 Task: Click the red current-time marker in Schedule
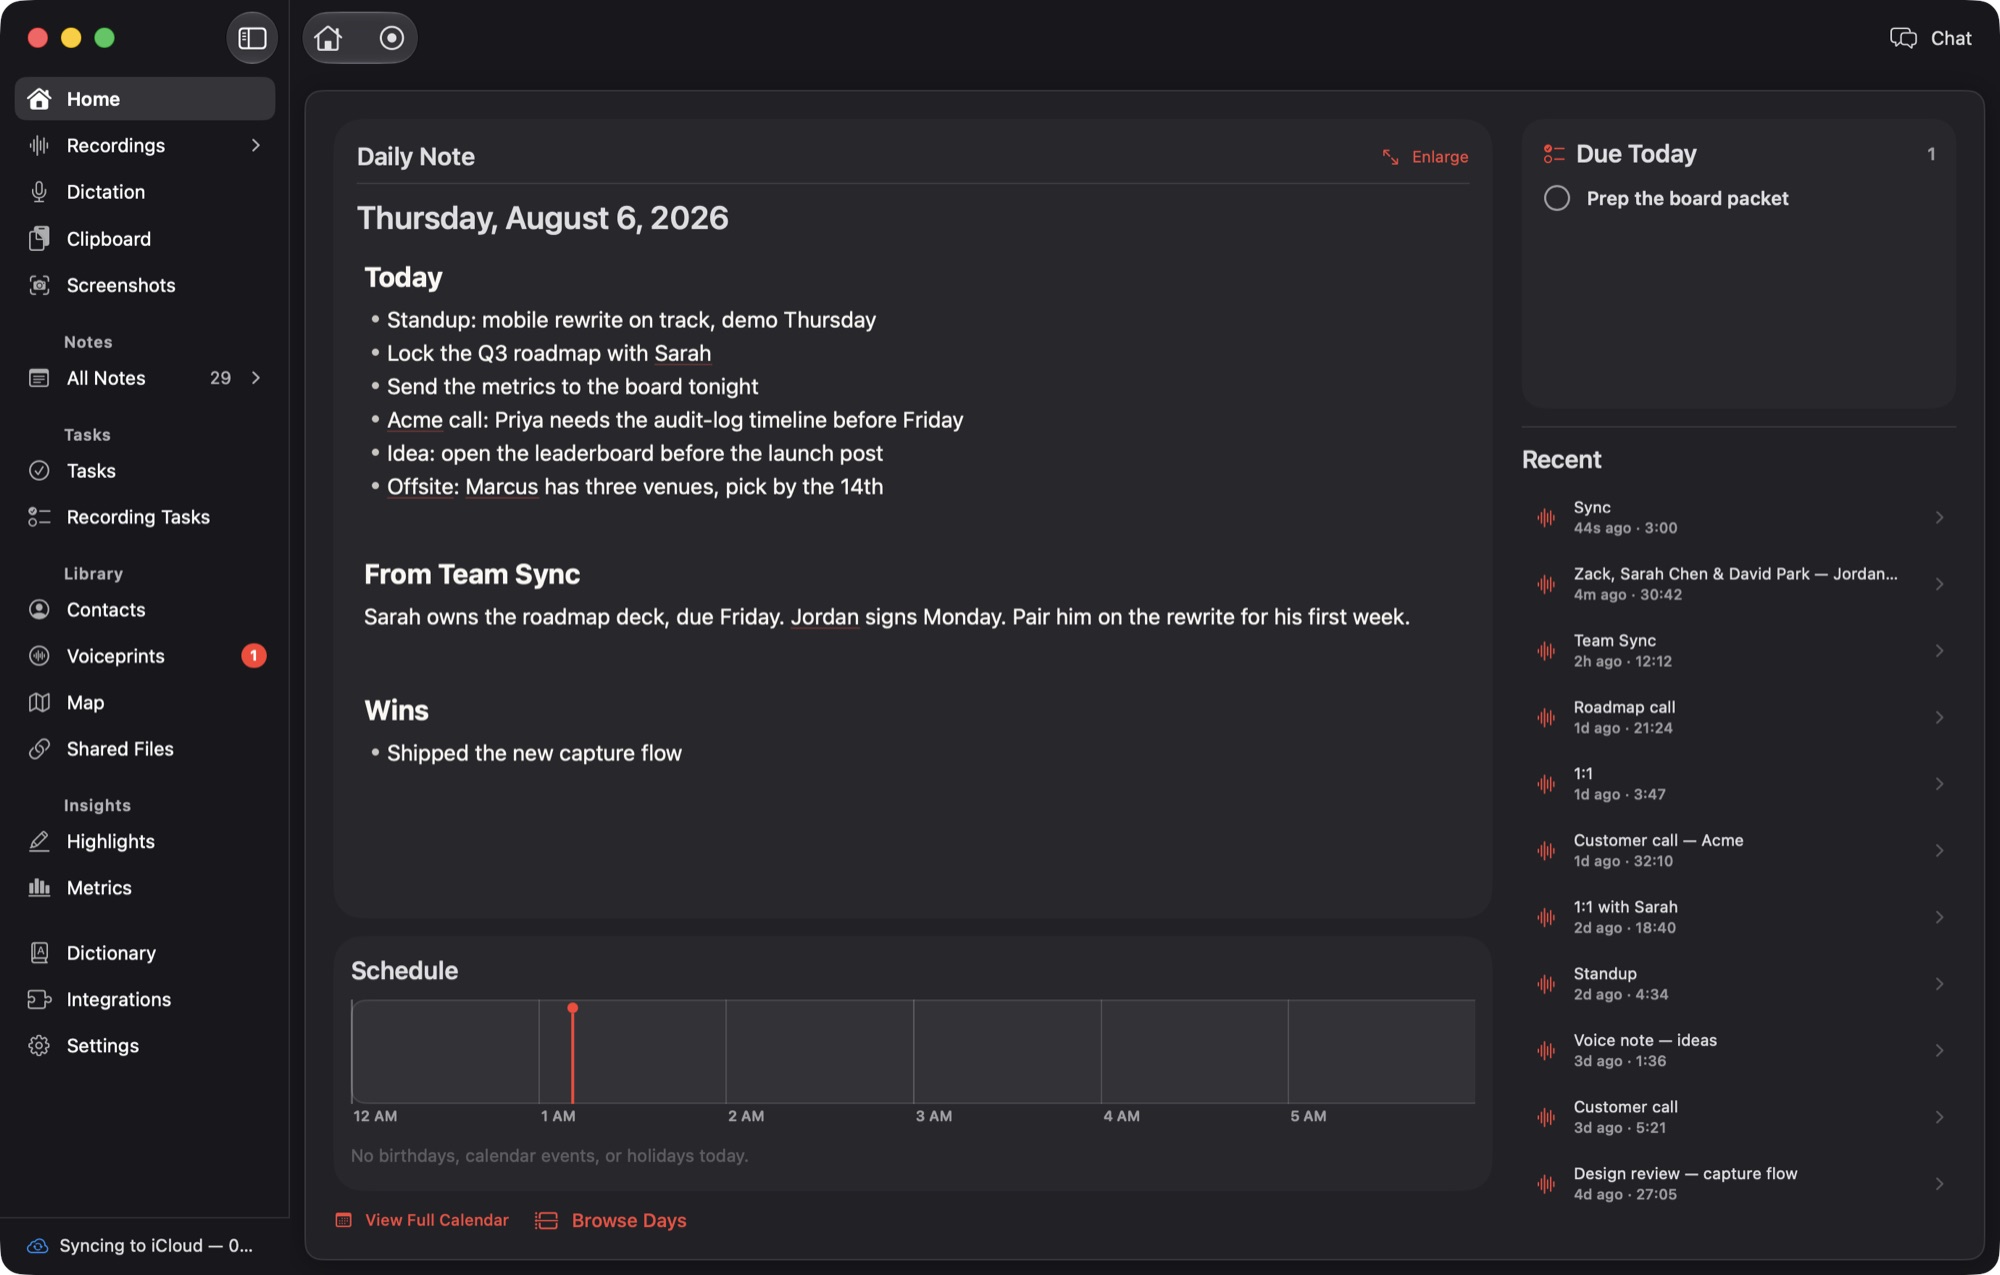[573, 1053]
